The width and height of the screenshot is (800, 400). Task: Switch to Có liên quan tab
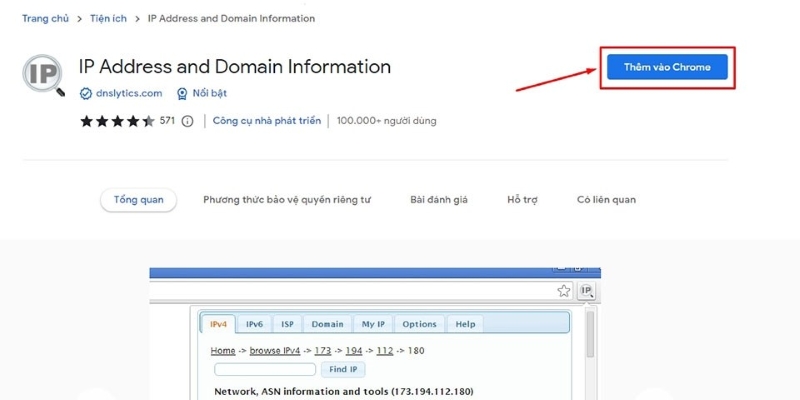tap(606, 199)
